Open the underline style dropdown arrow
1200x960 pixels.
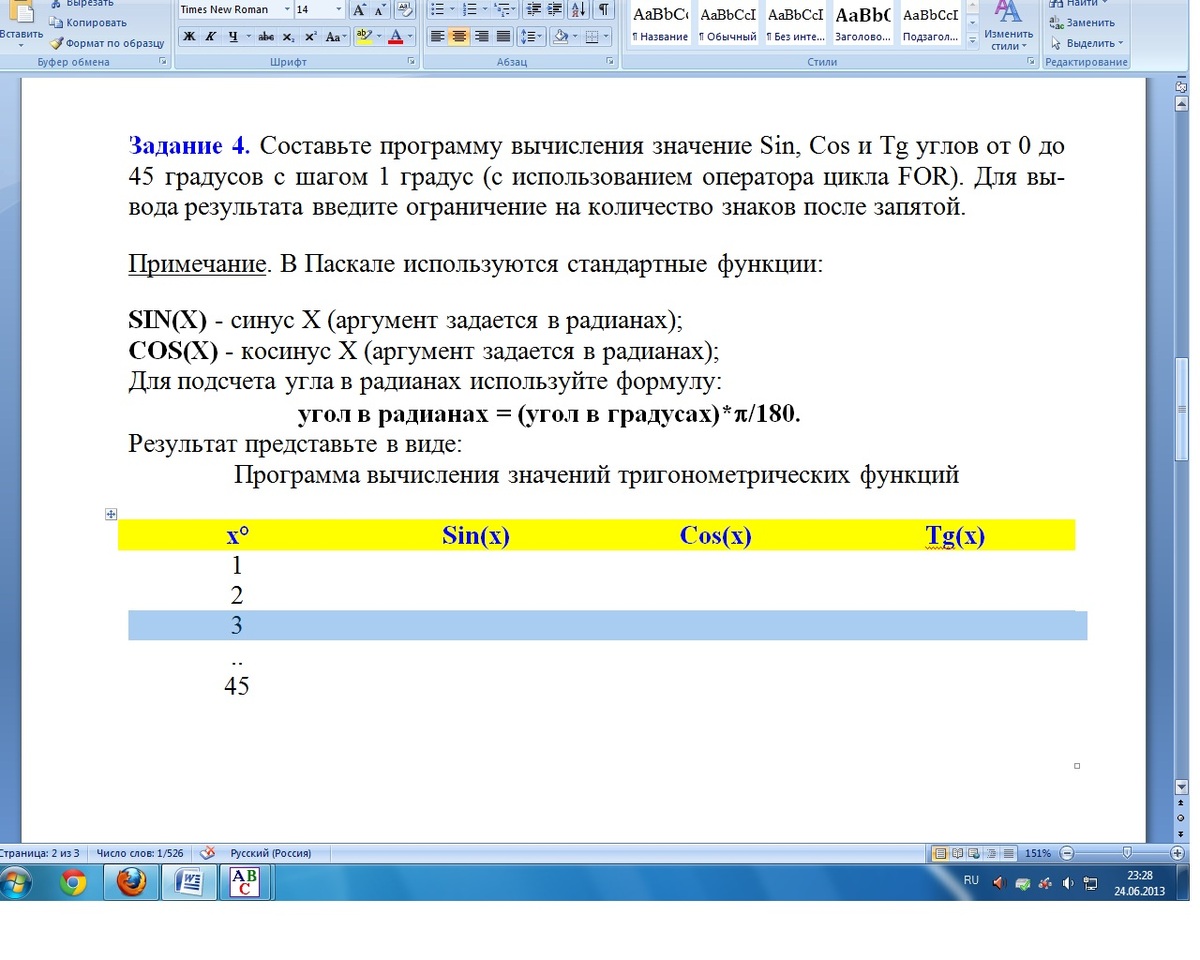[248, 37]
